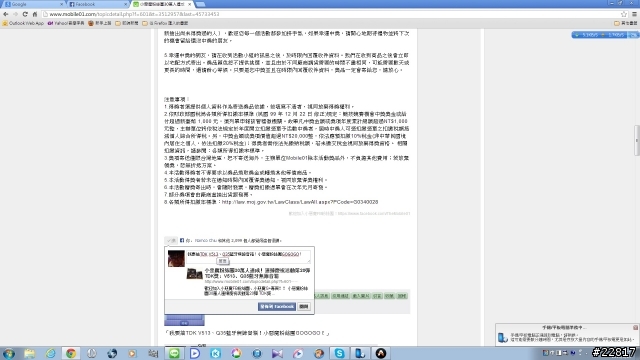
Task: Click the Facebook logo beside like count
Action: [182, 240]
